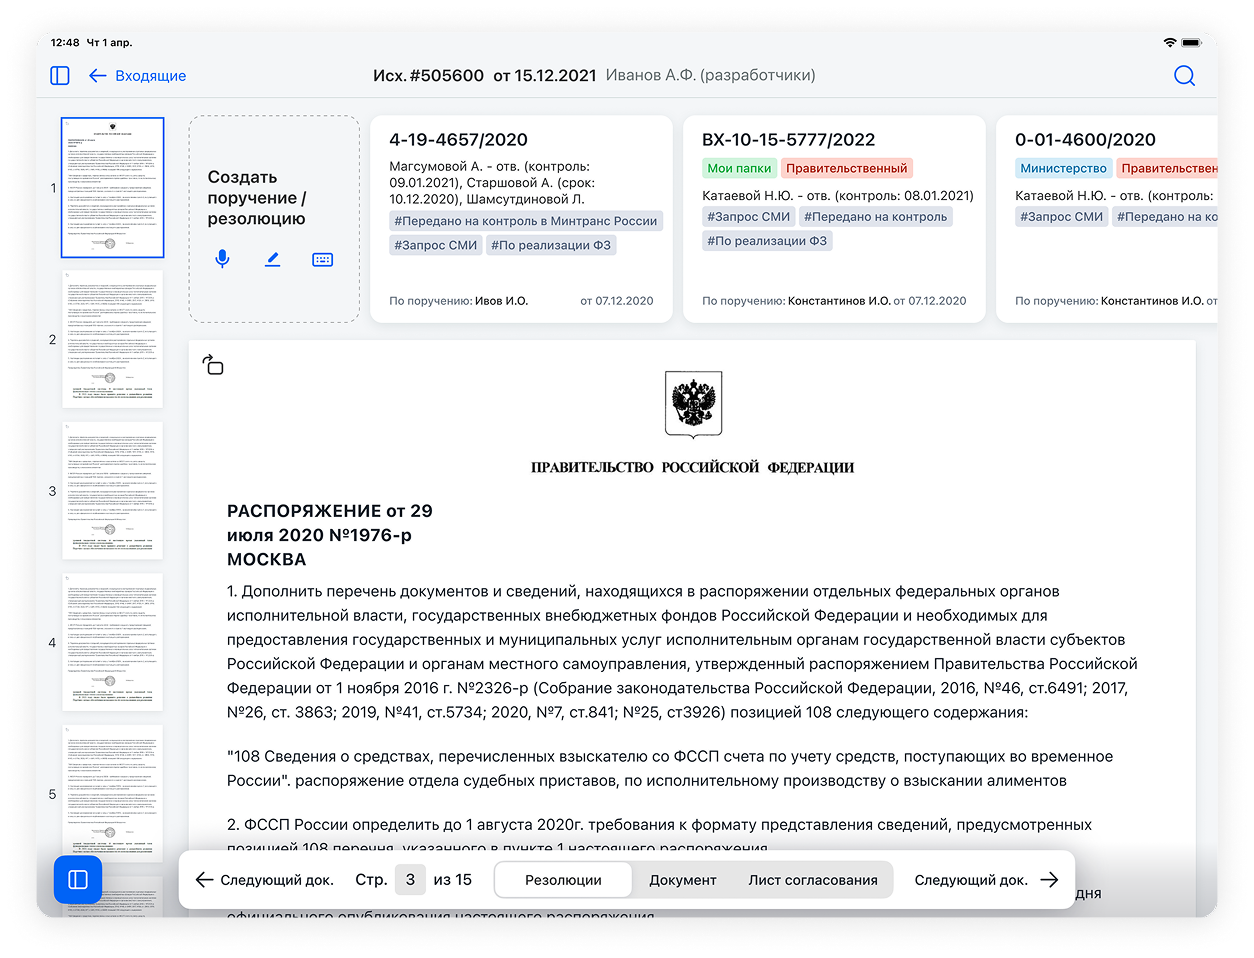1254x958 pixels.
Task: Tap the keyboard icon to type resolution
Action: pyautogui.click(x=322, y=259)
